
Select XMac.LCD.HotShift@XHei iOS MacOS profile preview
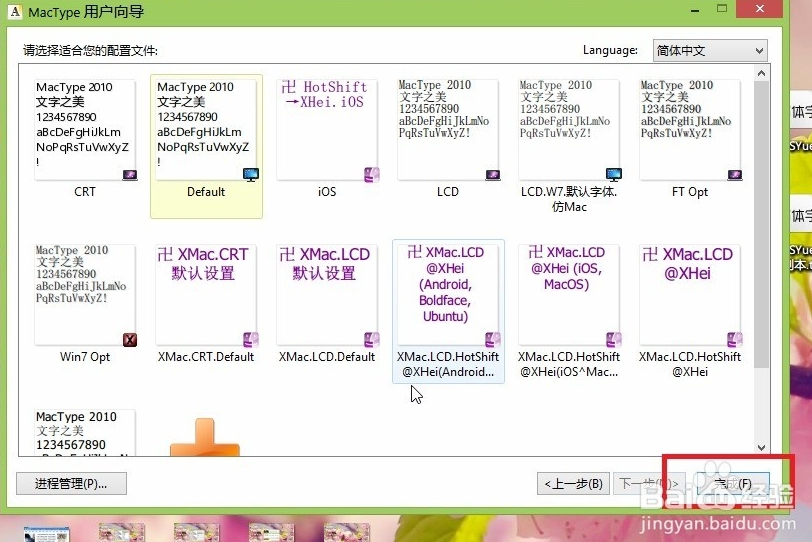[x=569, y=295]
